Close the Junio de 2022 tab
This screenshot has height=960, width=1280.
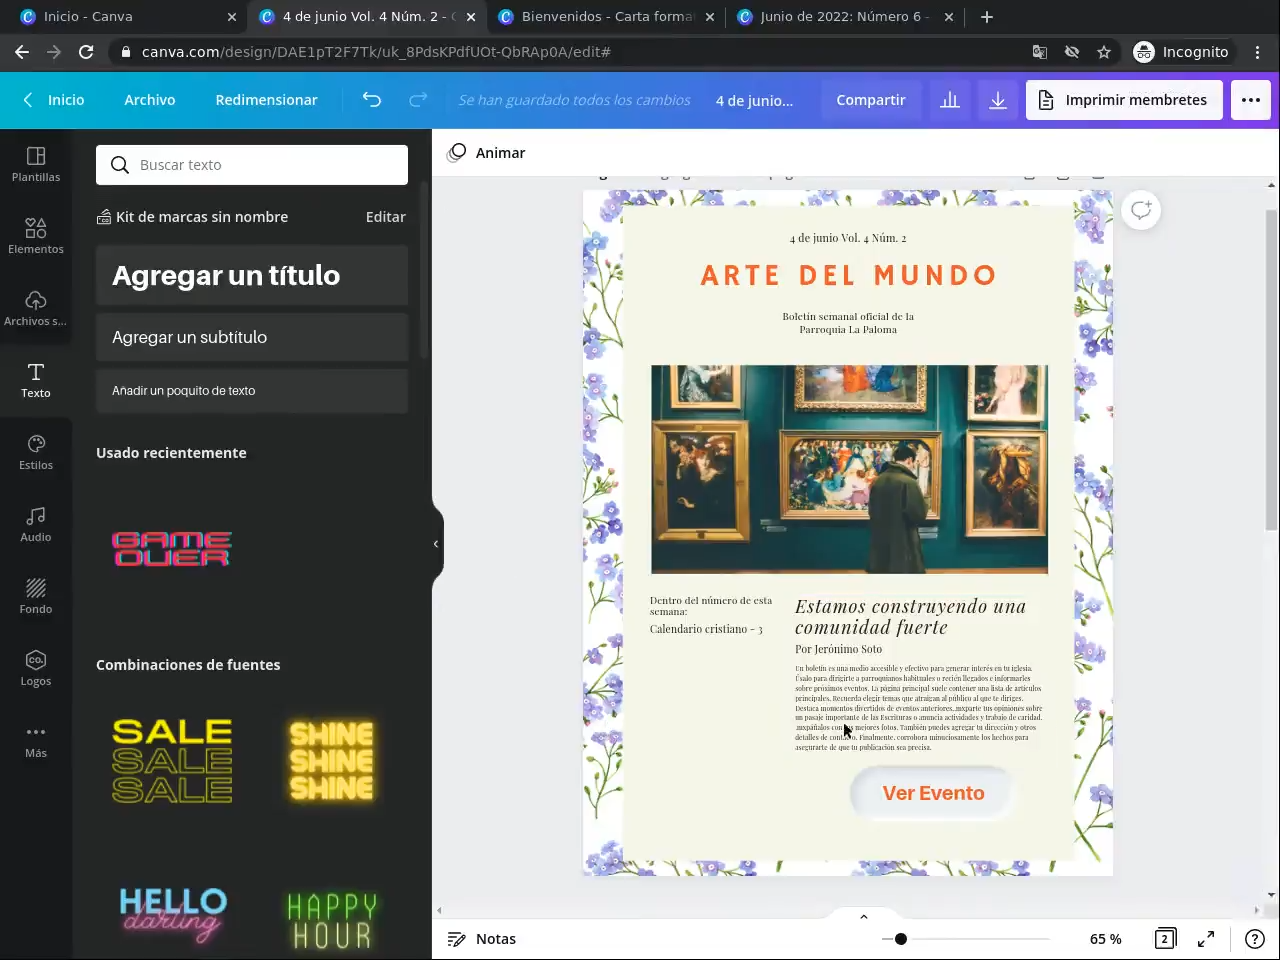click(949, 17)
